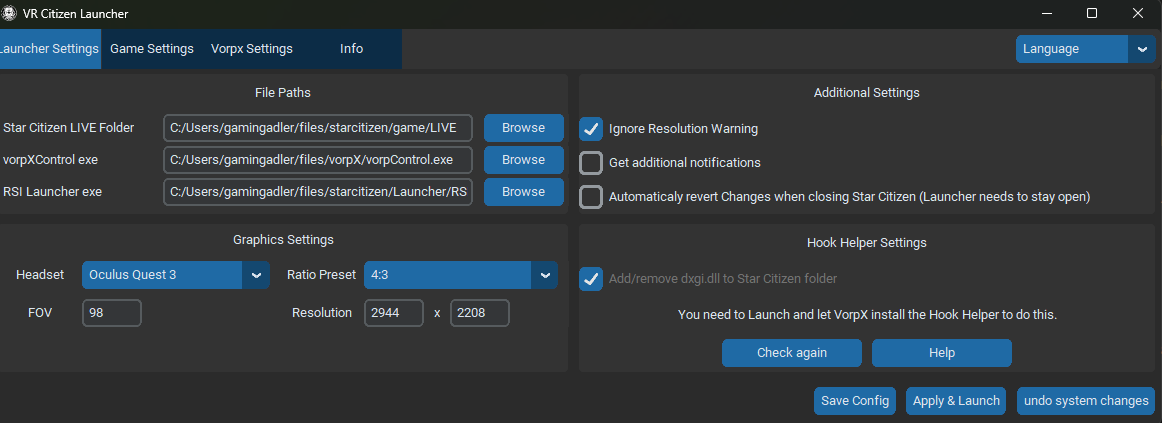Viewport: 1162px width, 423px height.
Task: Click the Hook Helper Settings heading
Action: (866, 243)
